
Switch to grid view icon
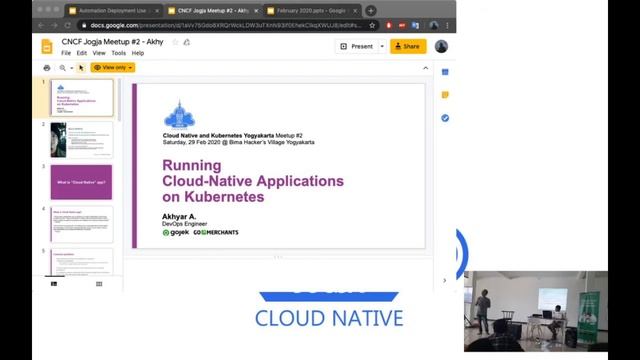99,284
